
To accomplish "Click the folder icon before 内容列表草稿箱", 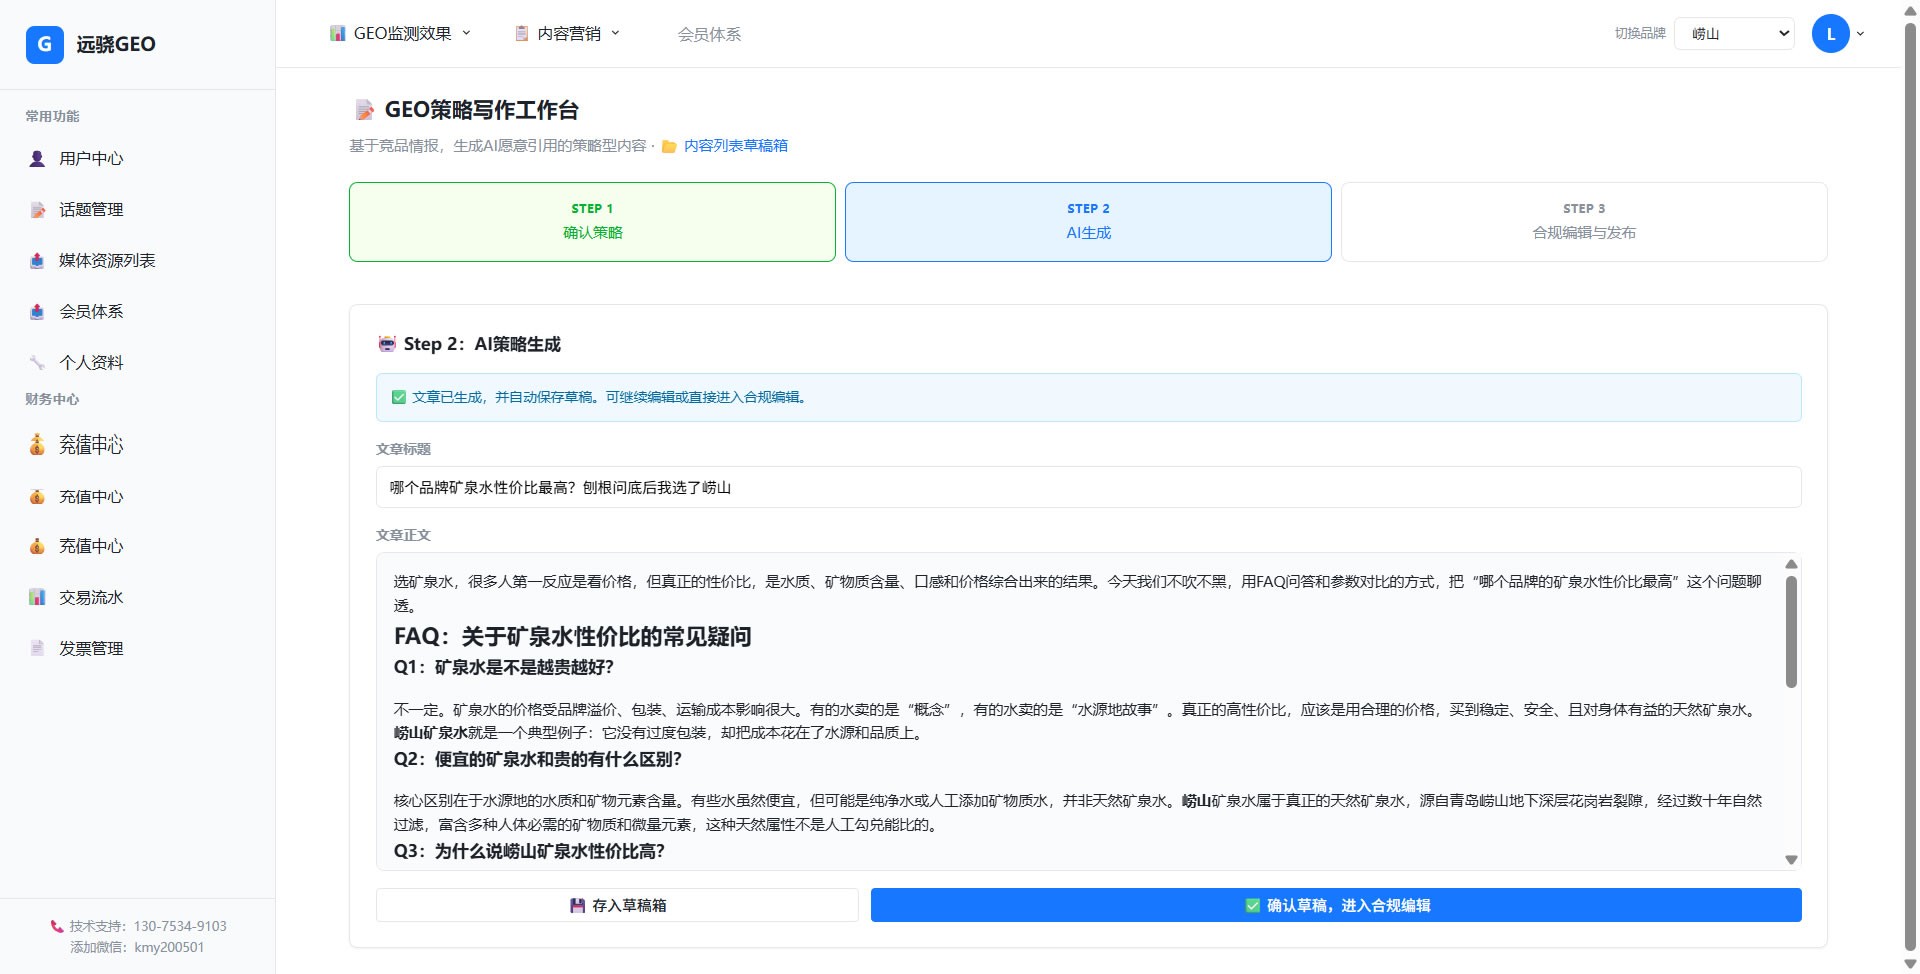I will pyautogui.click(x=669, y=146).
